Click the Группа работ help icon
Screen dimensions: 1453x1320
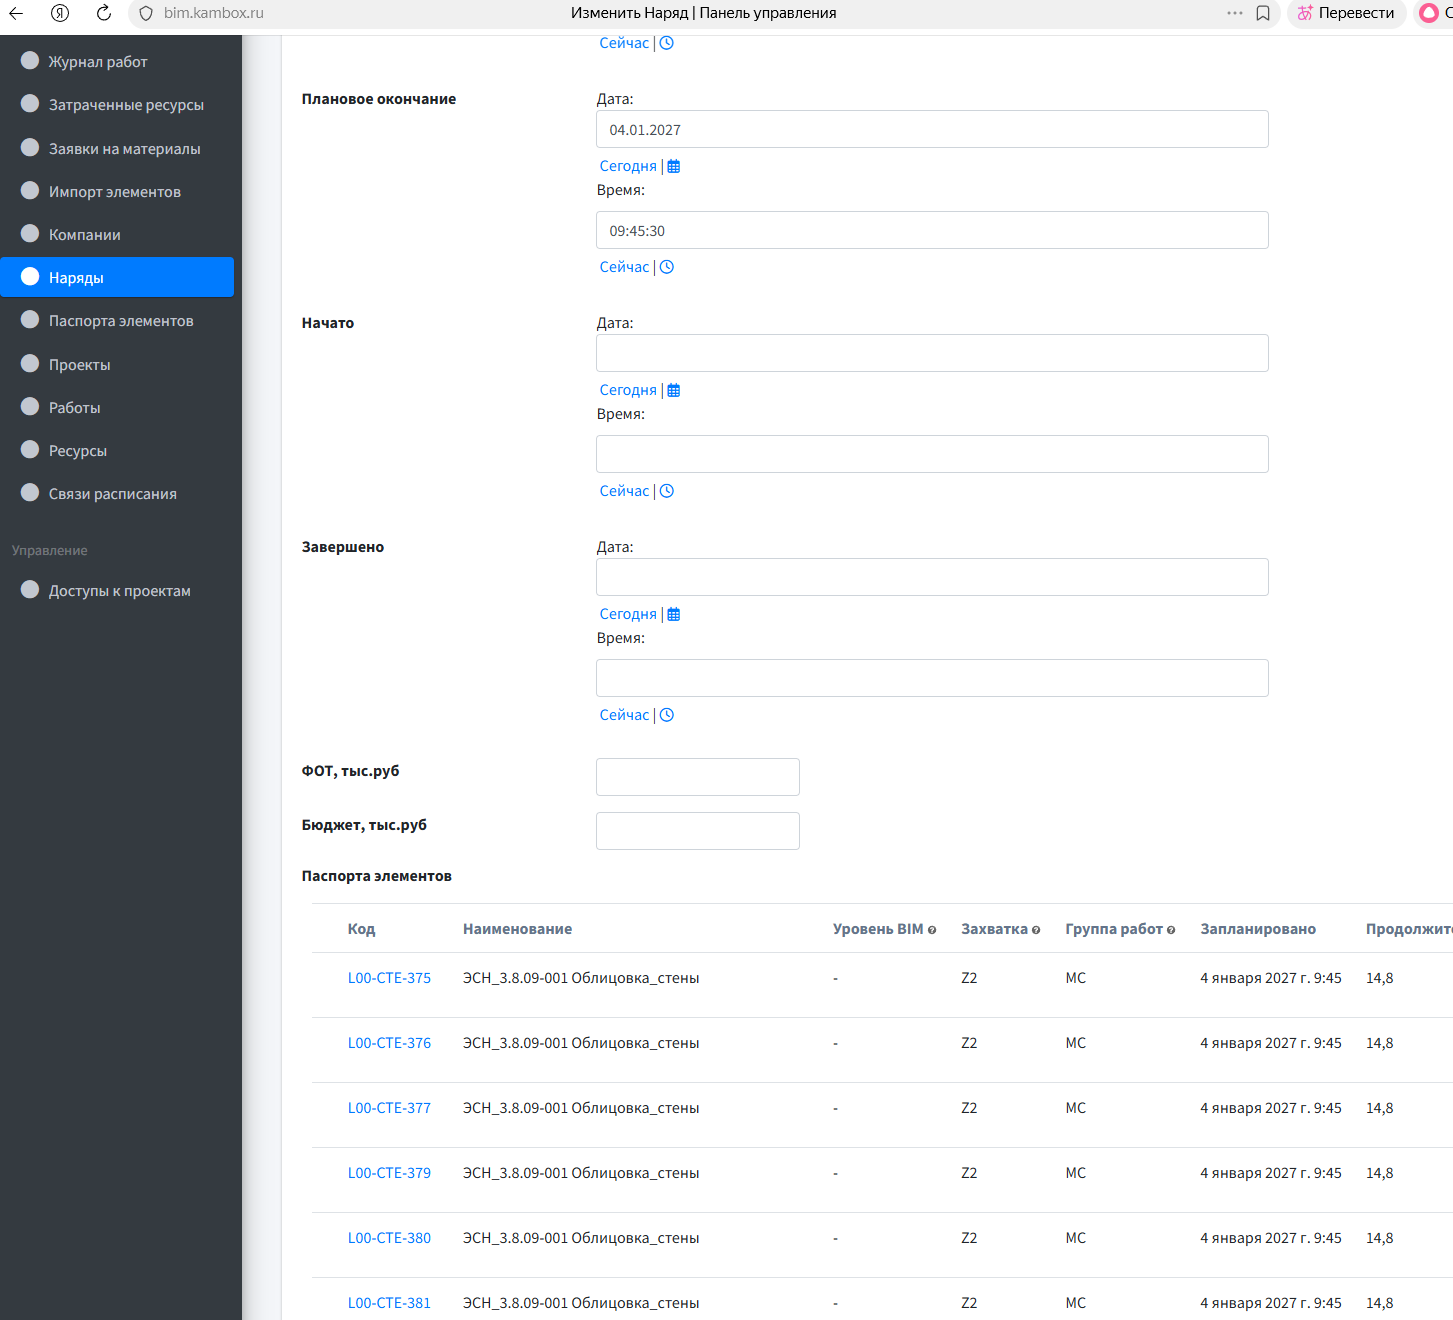1171,930
